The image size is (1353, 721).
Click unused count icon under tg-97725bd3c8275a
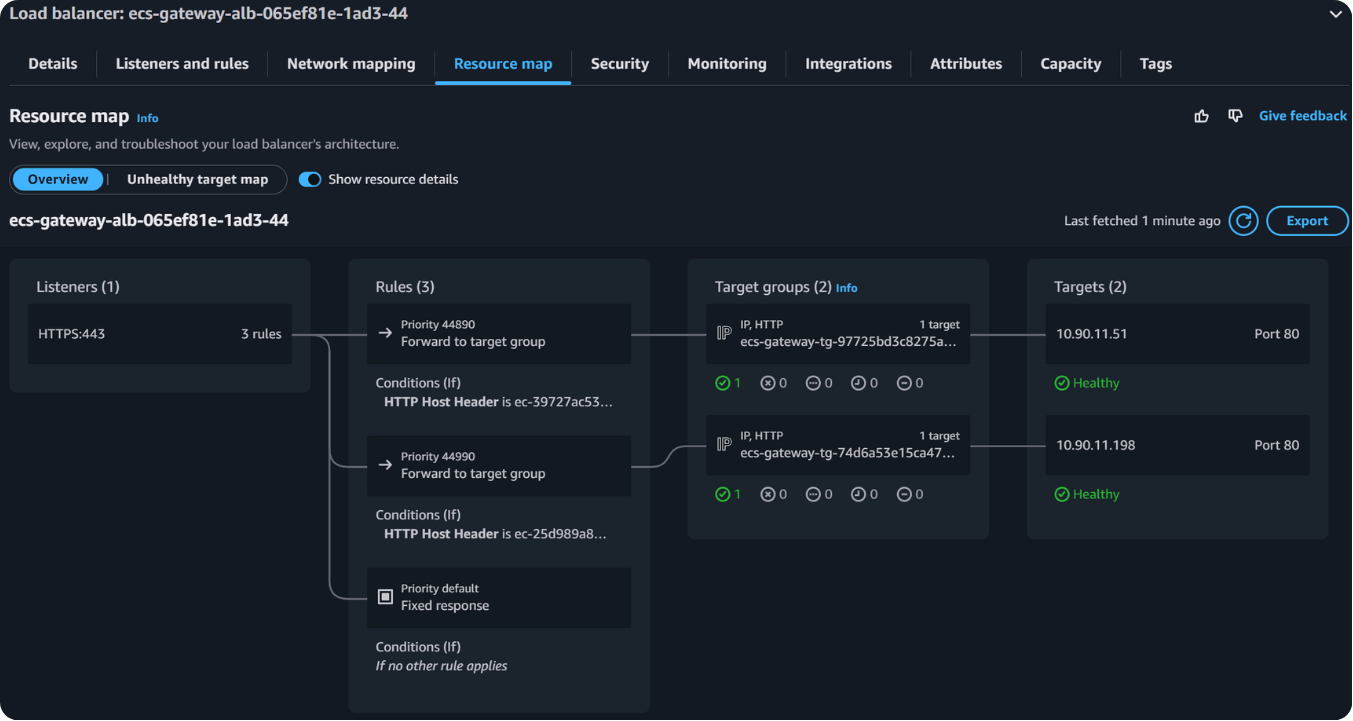(813, 383)
